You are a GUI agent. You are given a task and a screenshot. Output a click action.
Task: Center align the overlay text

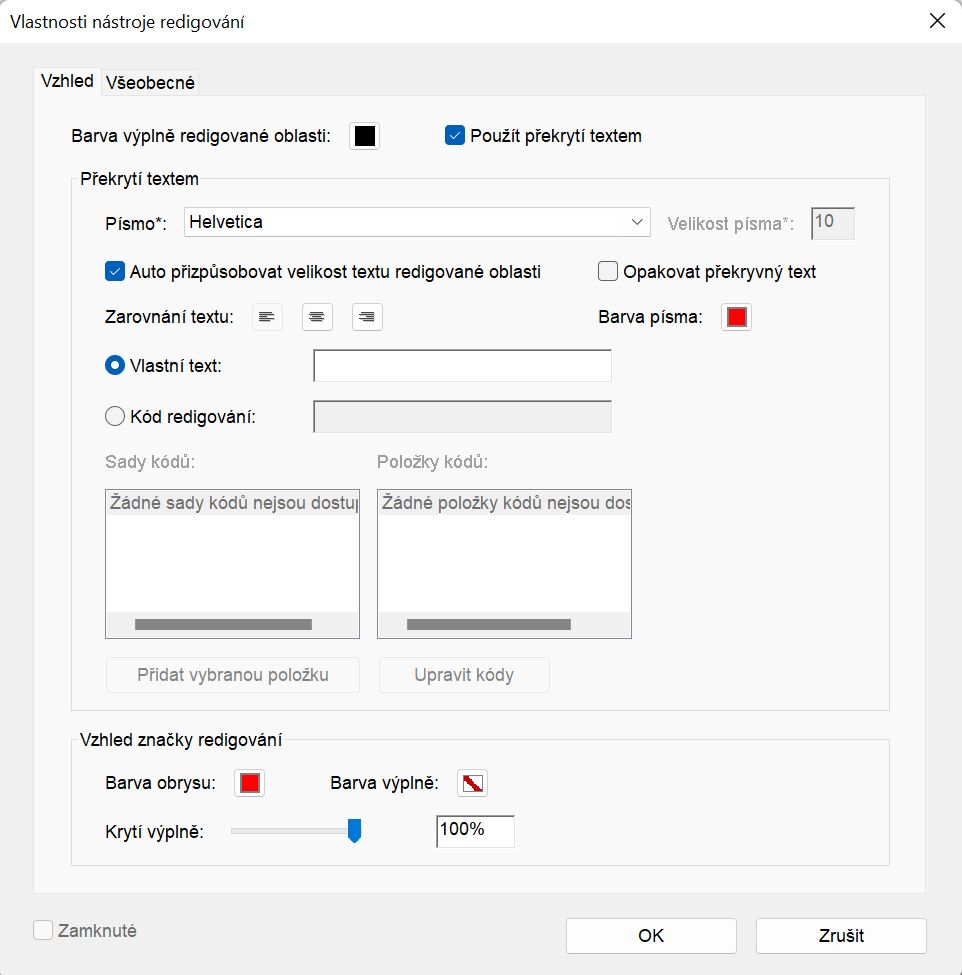(x=316, y=317)
